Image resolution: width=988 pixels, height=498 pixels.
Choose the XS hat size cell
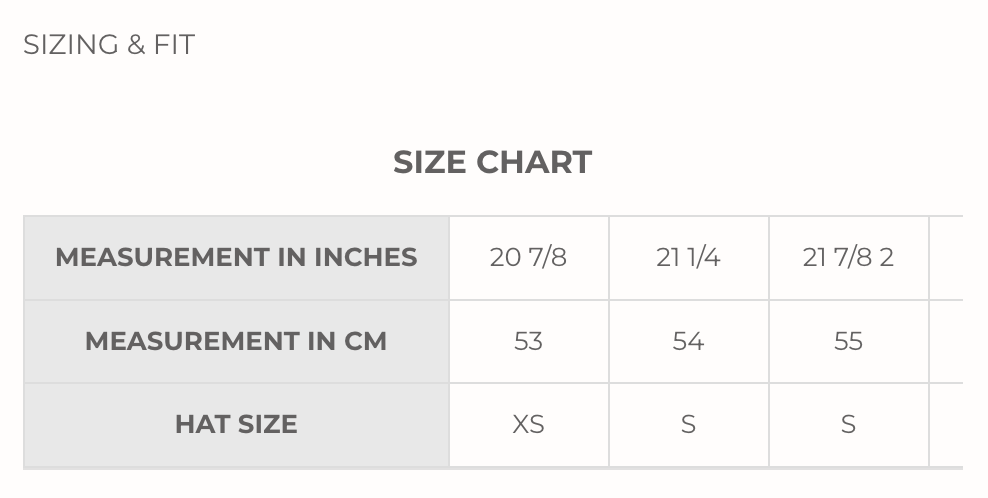point(528,424)
